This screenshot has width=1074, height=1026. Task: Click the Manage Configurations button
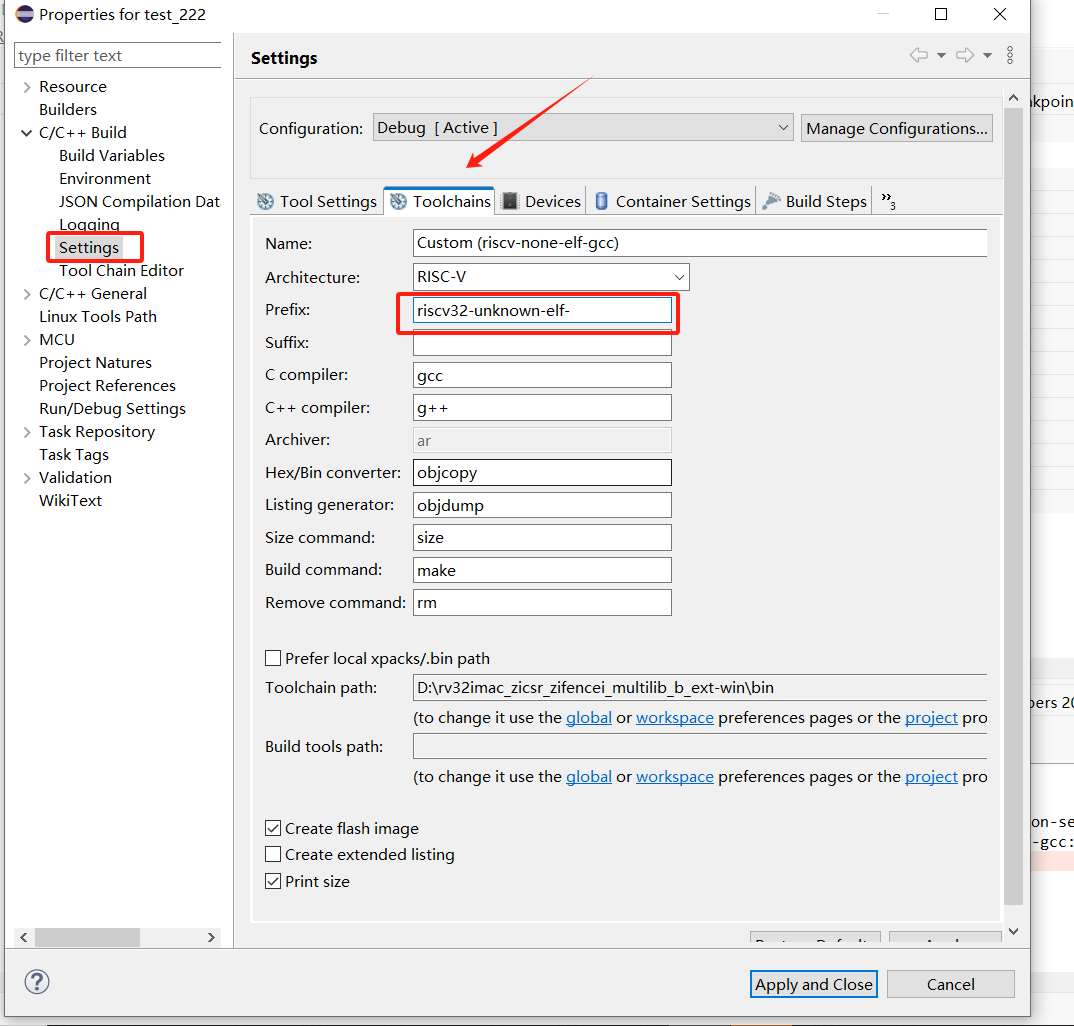click(x=897, y=128)
